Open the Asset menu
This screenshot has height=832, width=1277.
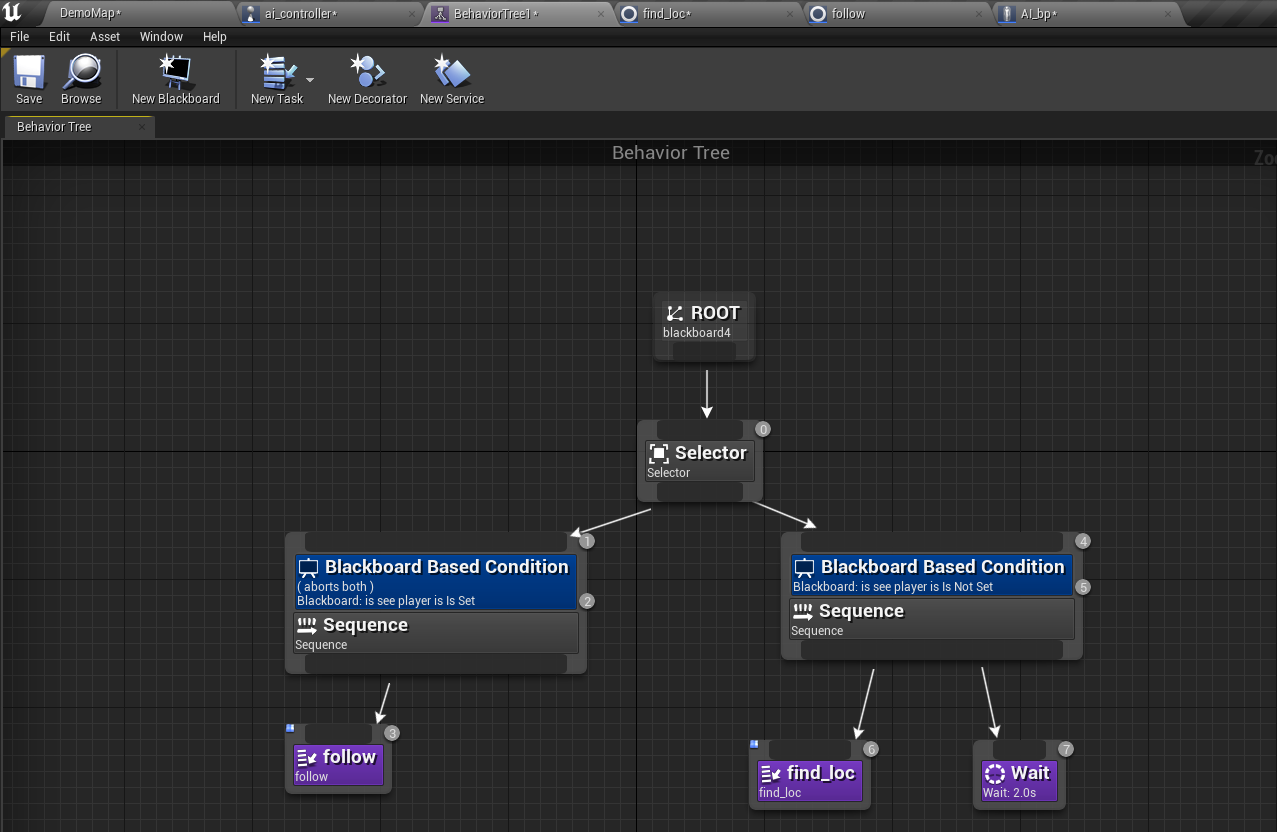click(x=104, y=36)
